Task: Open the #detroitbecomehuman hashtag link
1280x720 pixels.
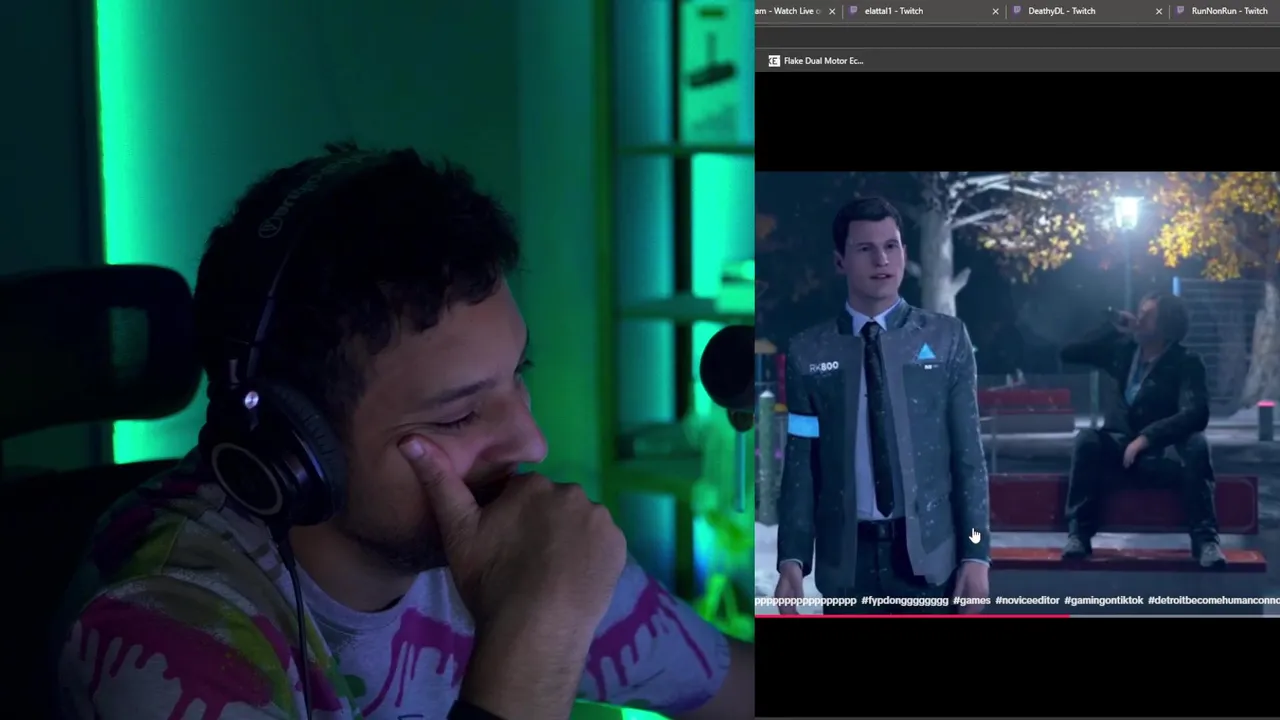Action: click(1213, 600)
